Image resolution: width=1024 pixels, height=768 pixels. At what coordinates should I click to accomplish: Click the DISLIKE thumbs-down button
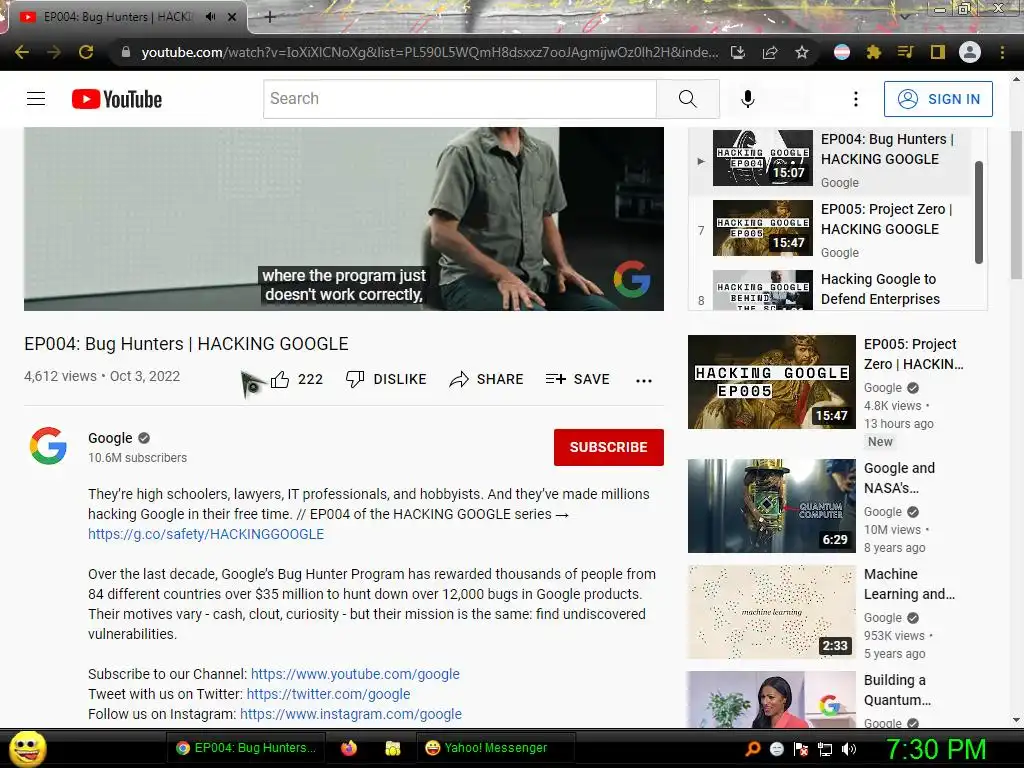tap(387, 379)
